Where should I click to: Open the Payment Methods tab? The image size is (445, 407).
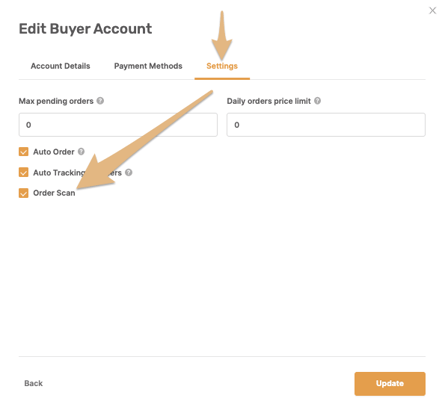pos(148,66)
